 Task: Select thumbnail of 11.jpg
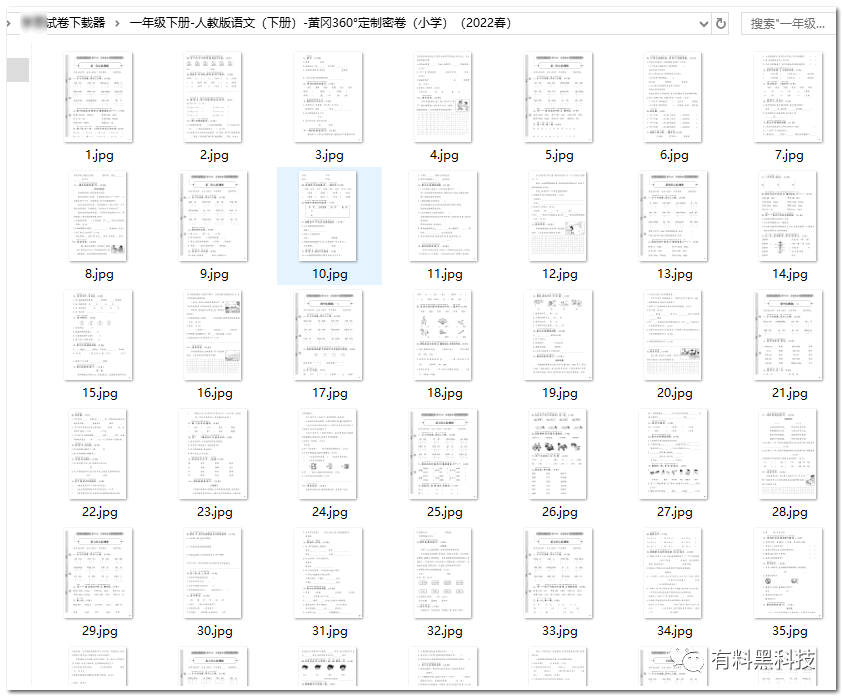pyautogui.click(x=444, y=216)
